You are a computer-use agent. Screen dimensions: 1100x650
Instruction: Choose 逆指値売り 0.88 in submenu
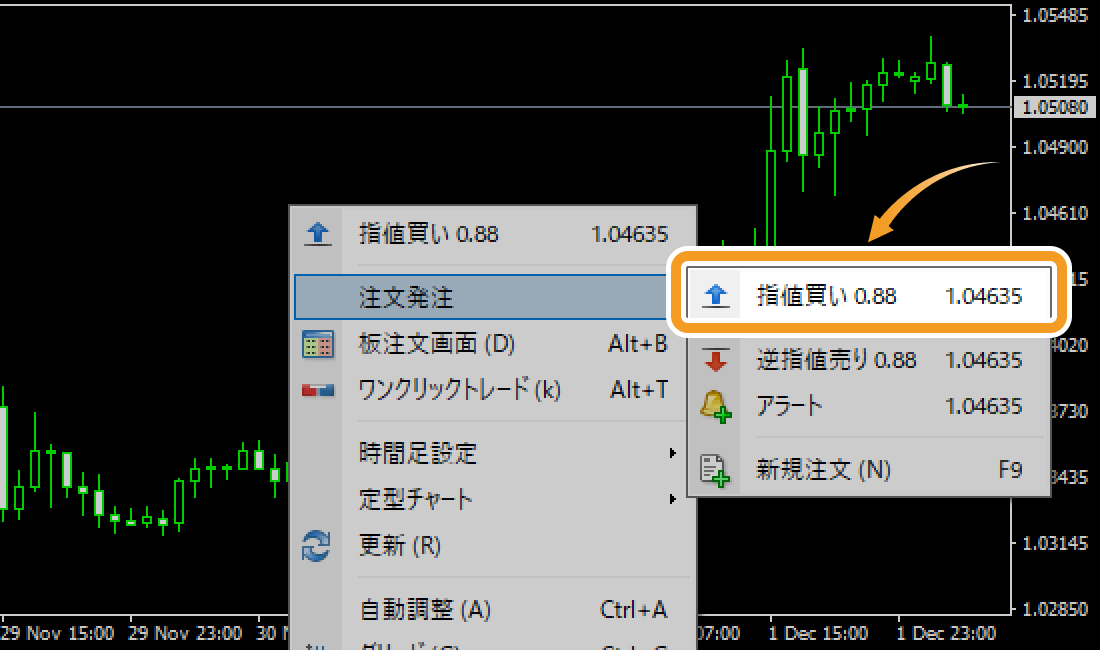(x=868, y=360)
